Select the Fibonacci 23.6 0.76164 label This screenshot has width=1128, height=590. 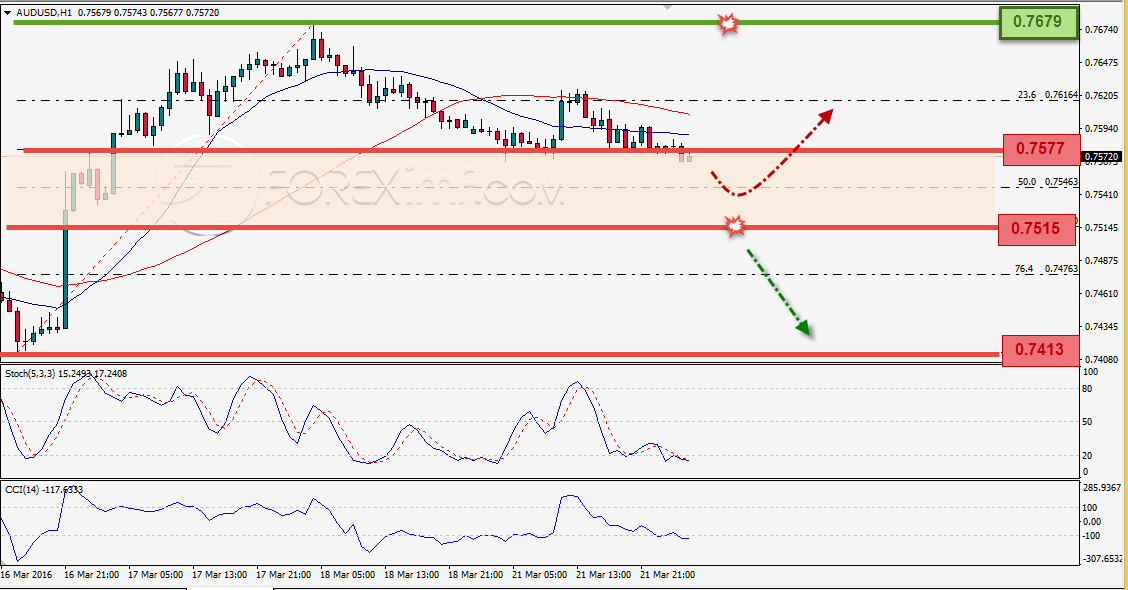1047,95
